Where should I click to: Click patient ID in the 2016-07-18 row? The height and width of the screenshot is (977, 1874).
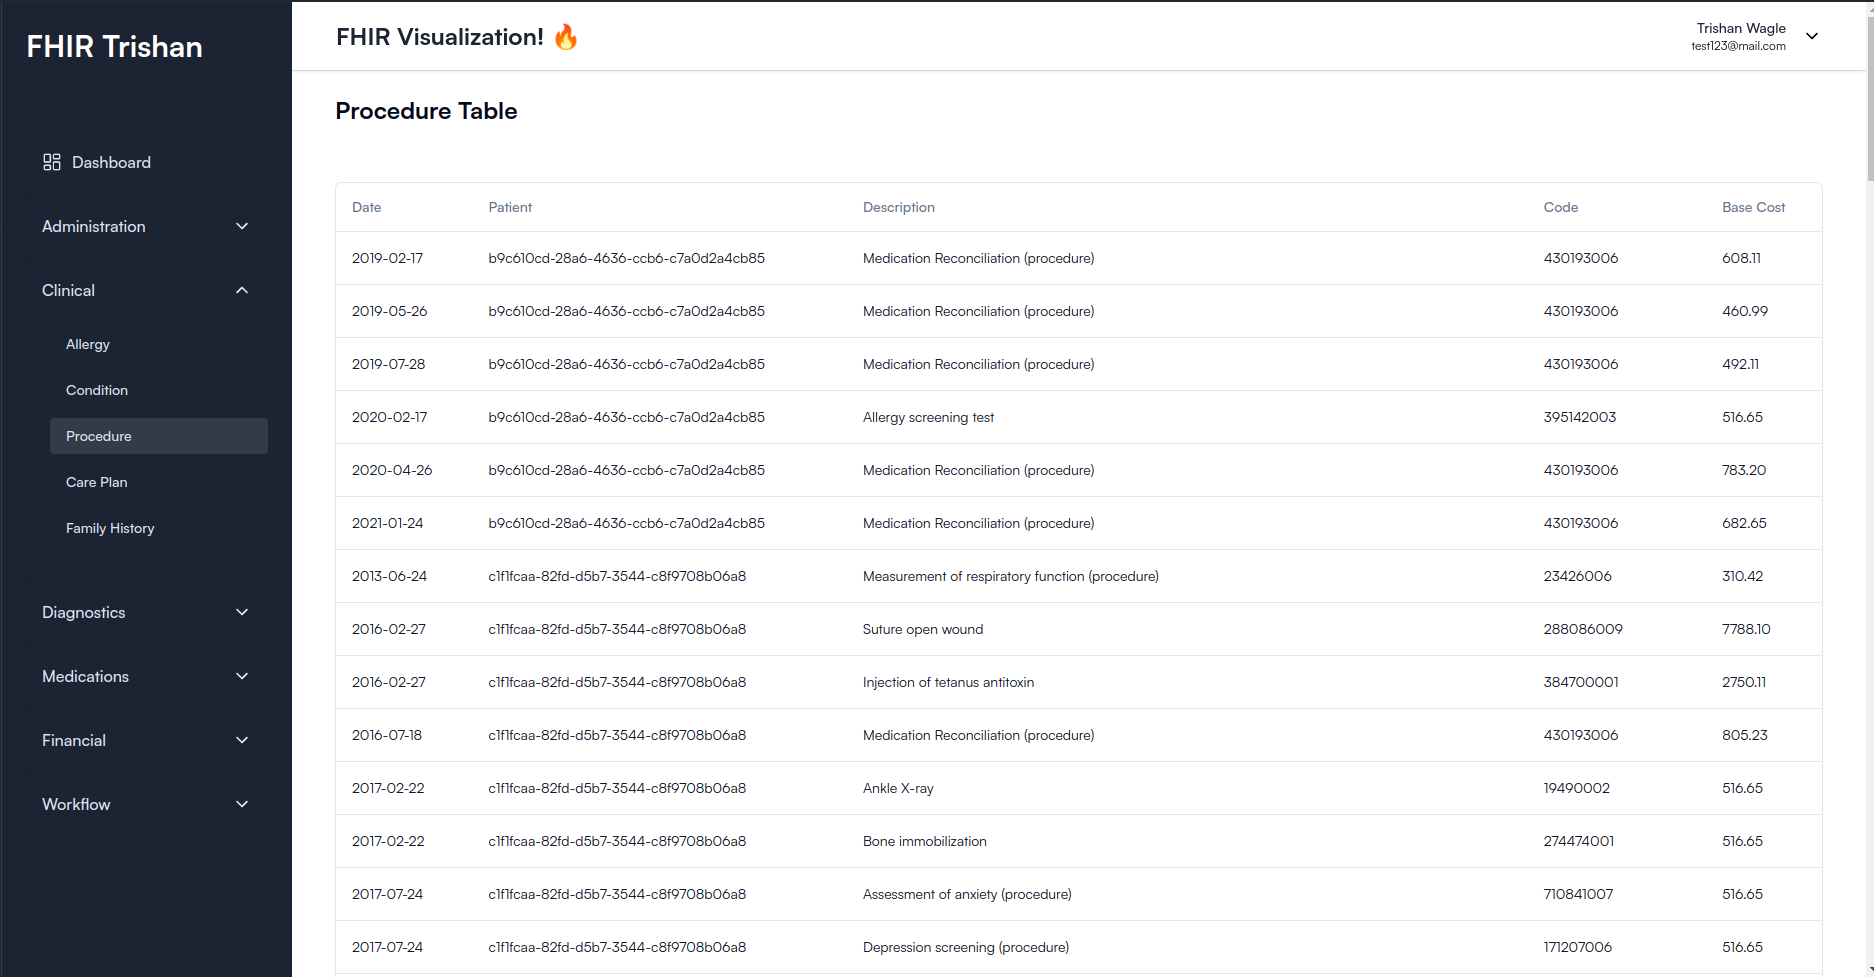[x=617, y=735]
